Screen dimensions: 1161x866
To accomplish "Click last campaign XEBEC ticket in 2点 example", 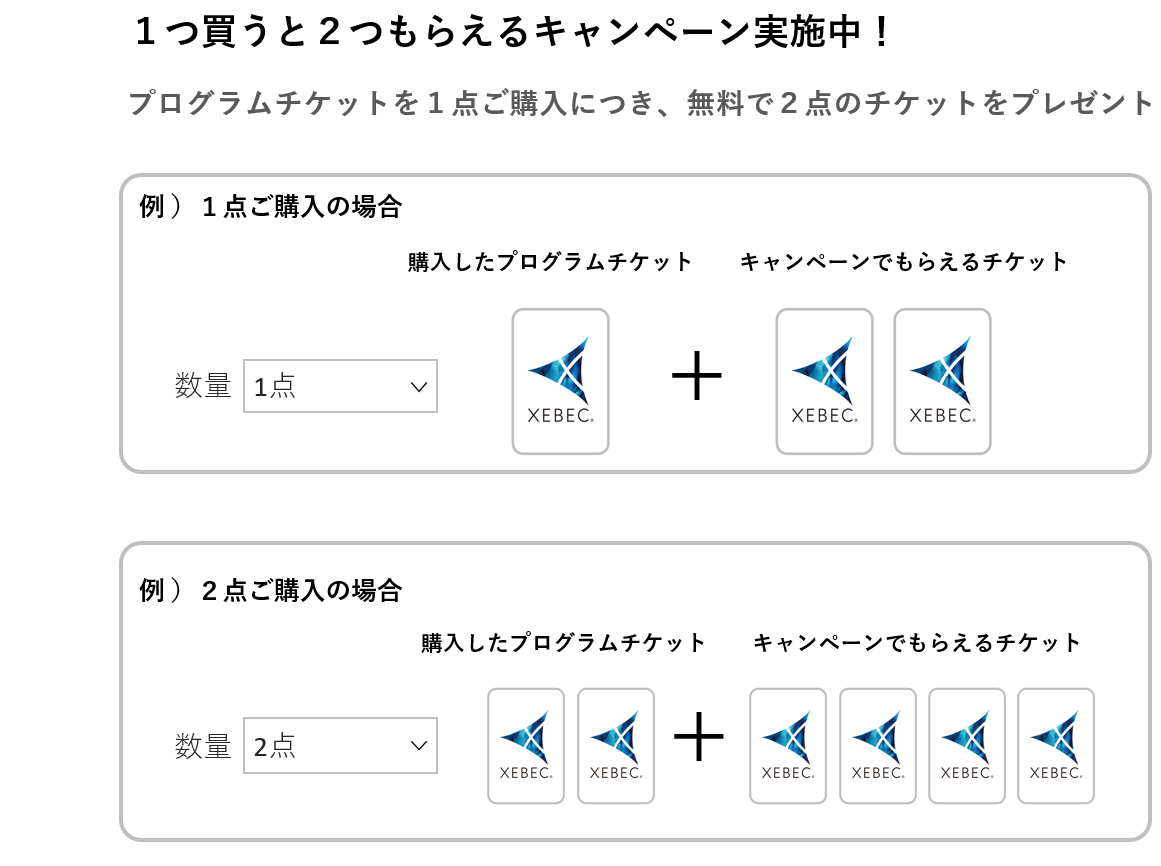I will click(1056, 745).
